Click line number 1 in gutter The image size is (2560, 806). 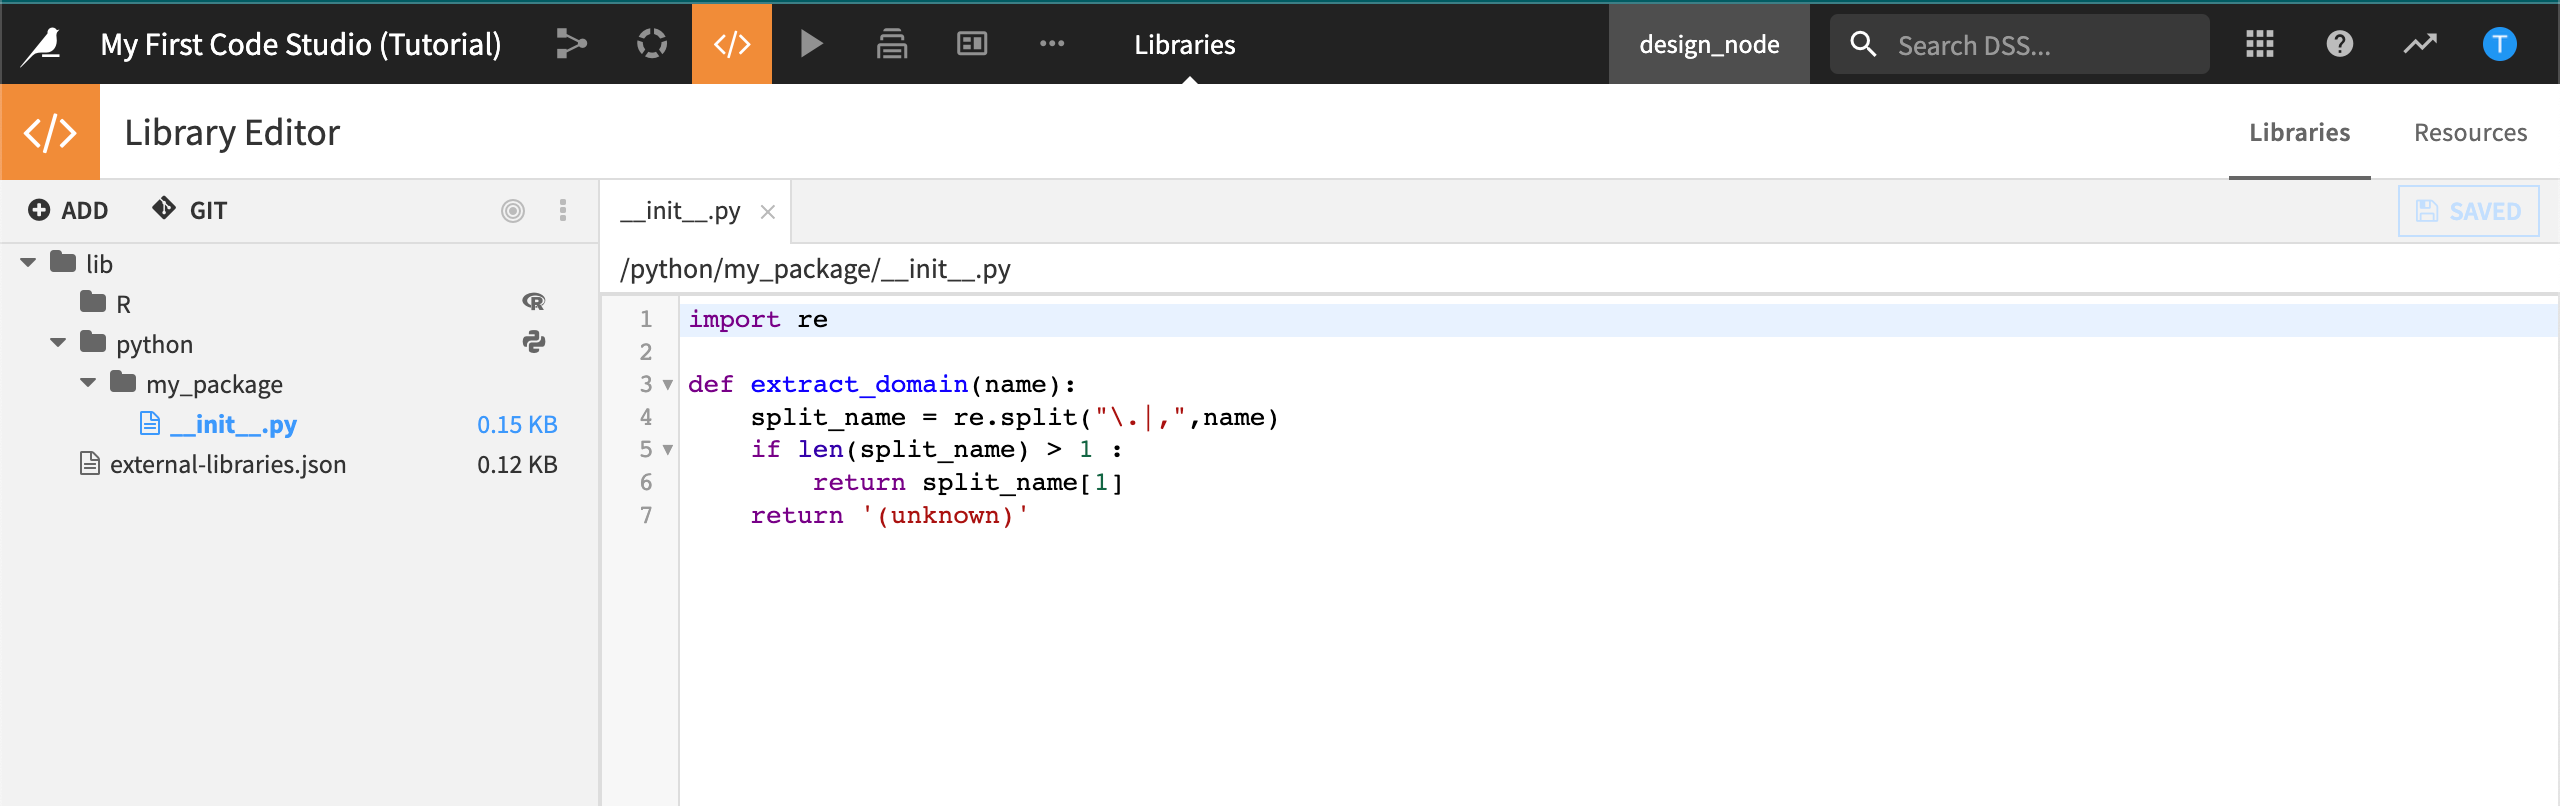point(646,319)
